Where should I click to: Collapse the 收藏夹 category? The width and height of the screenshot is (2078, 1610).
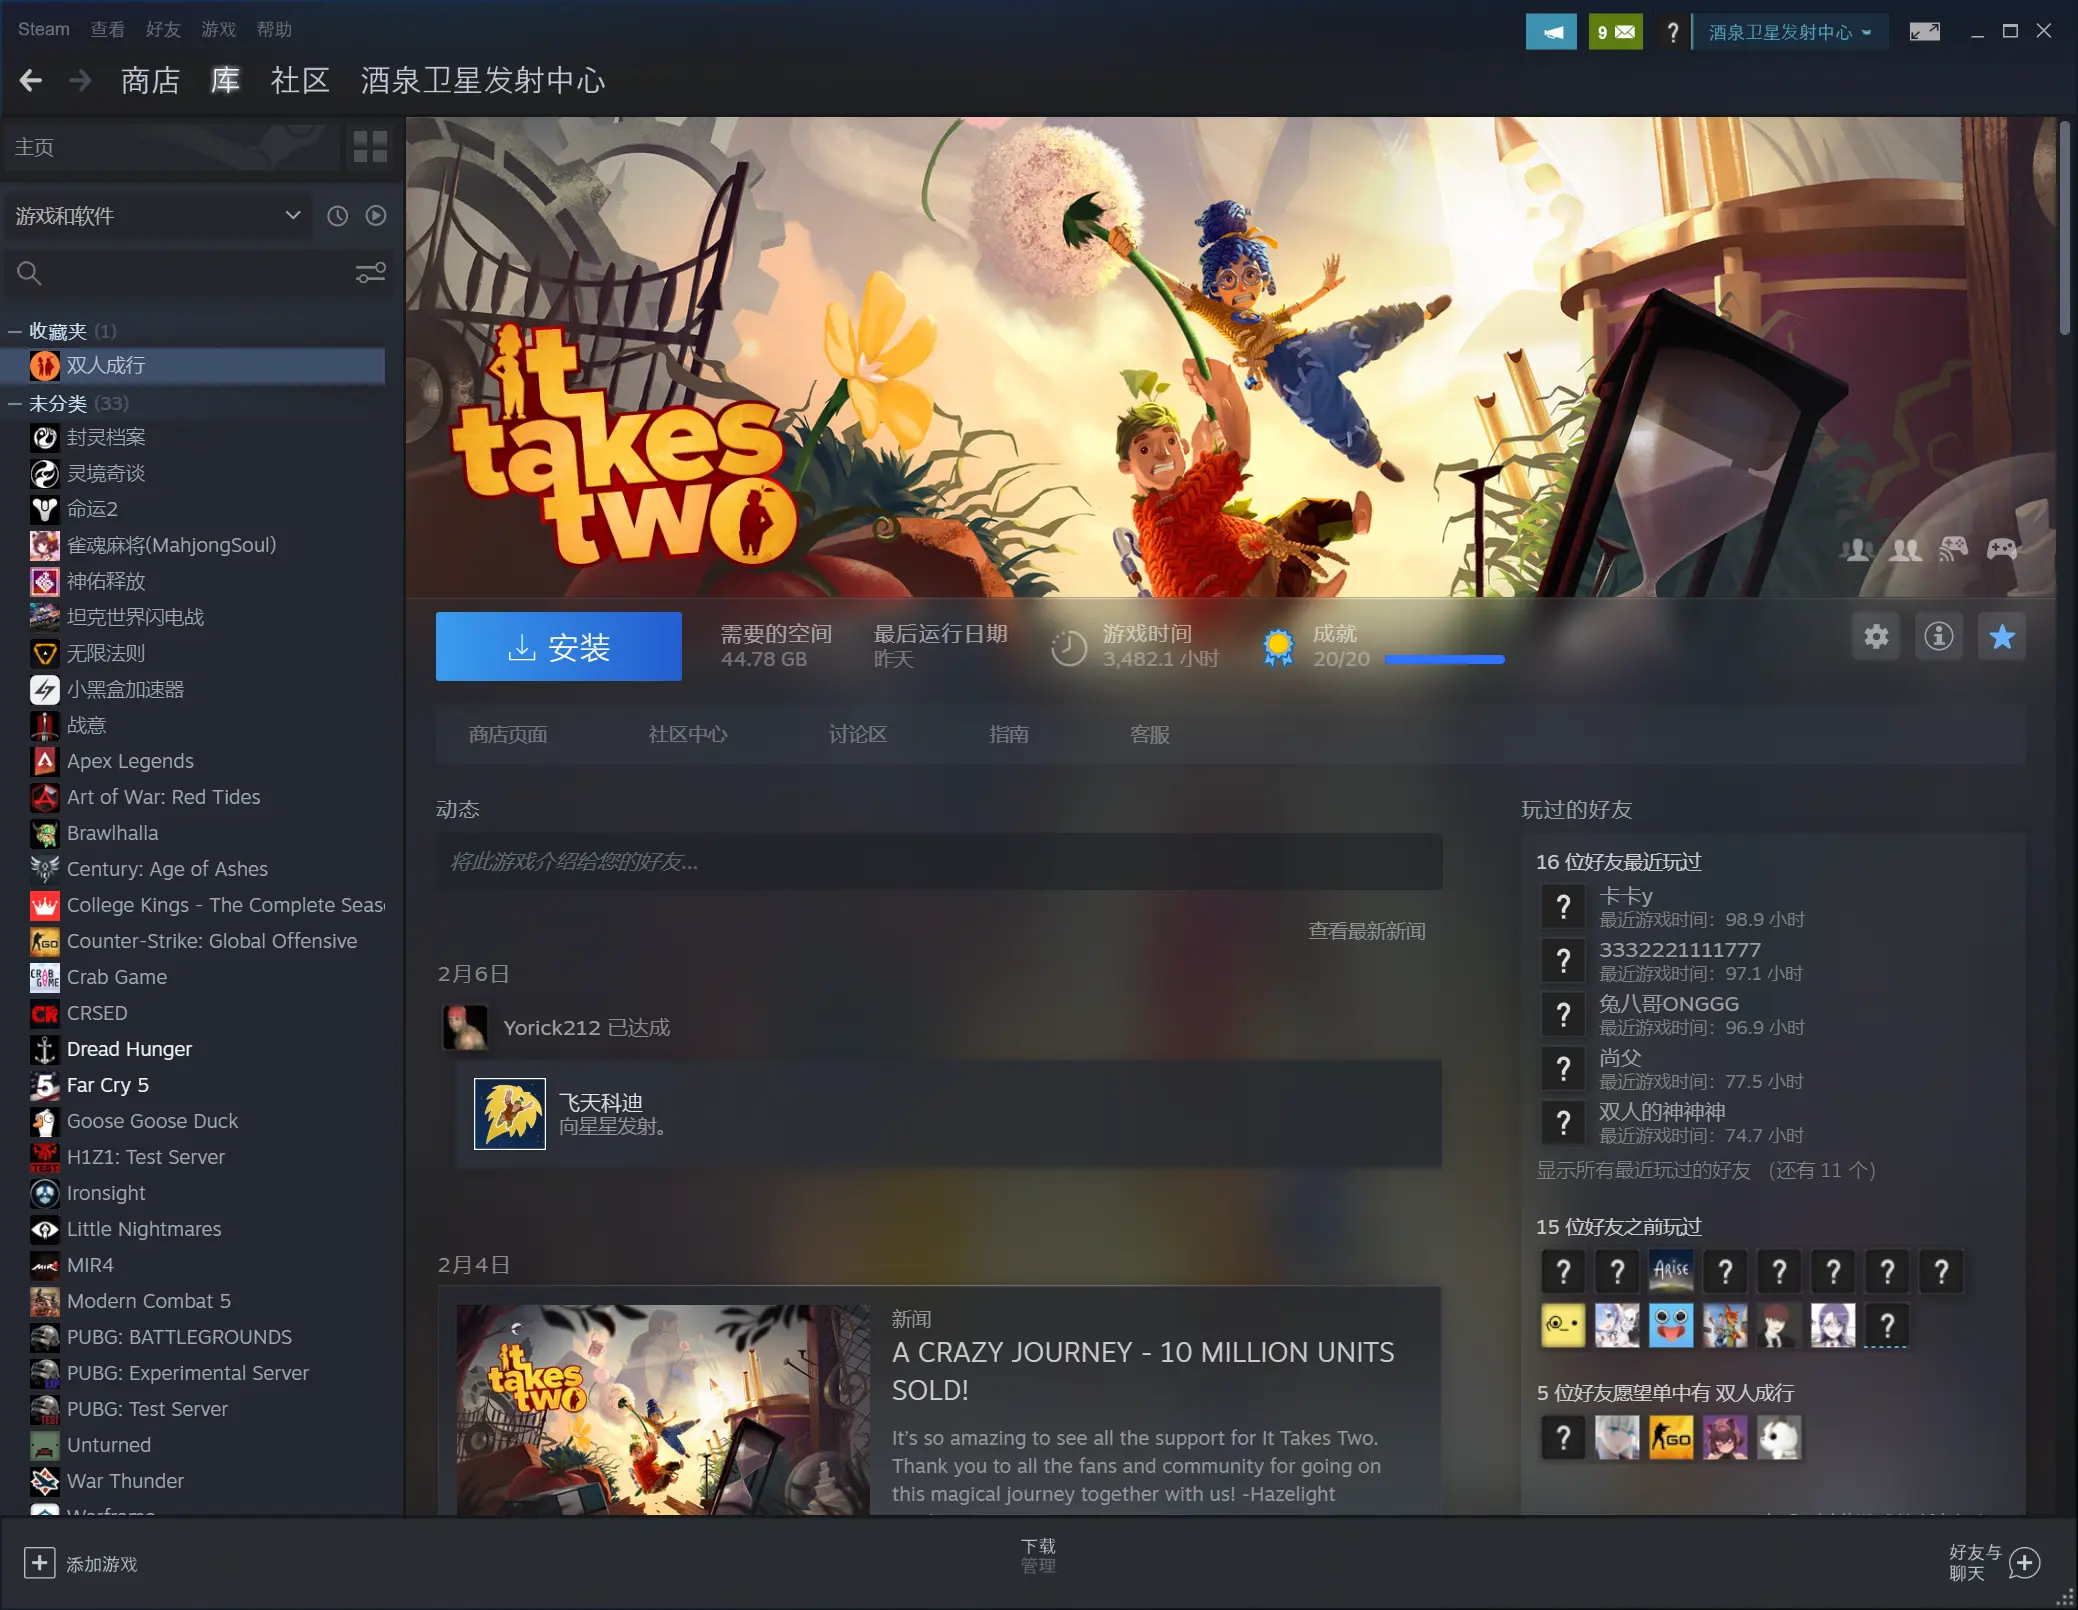point(15,331)
